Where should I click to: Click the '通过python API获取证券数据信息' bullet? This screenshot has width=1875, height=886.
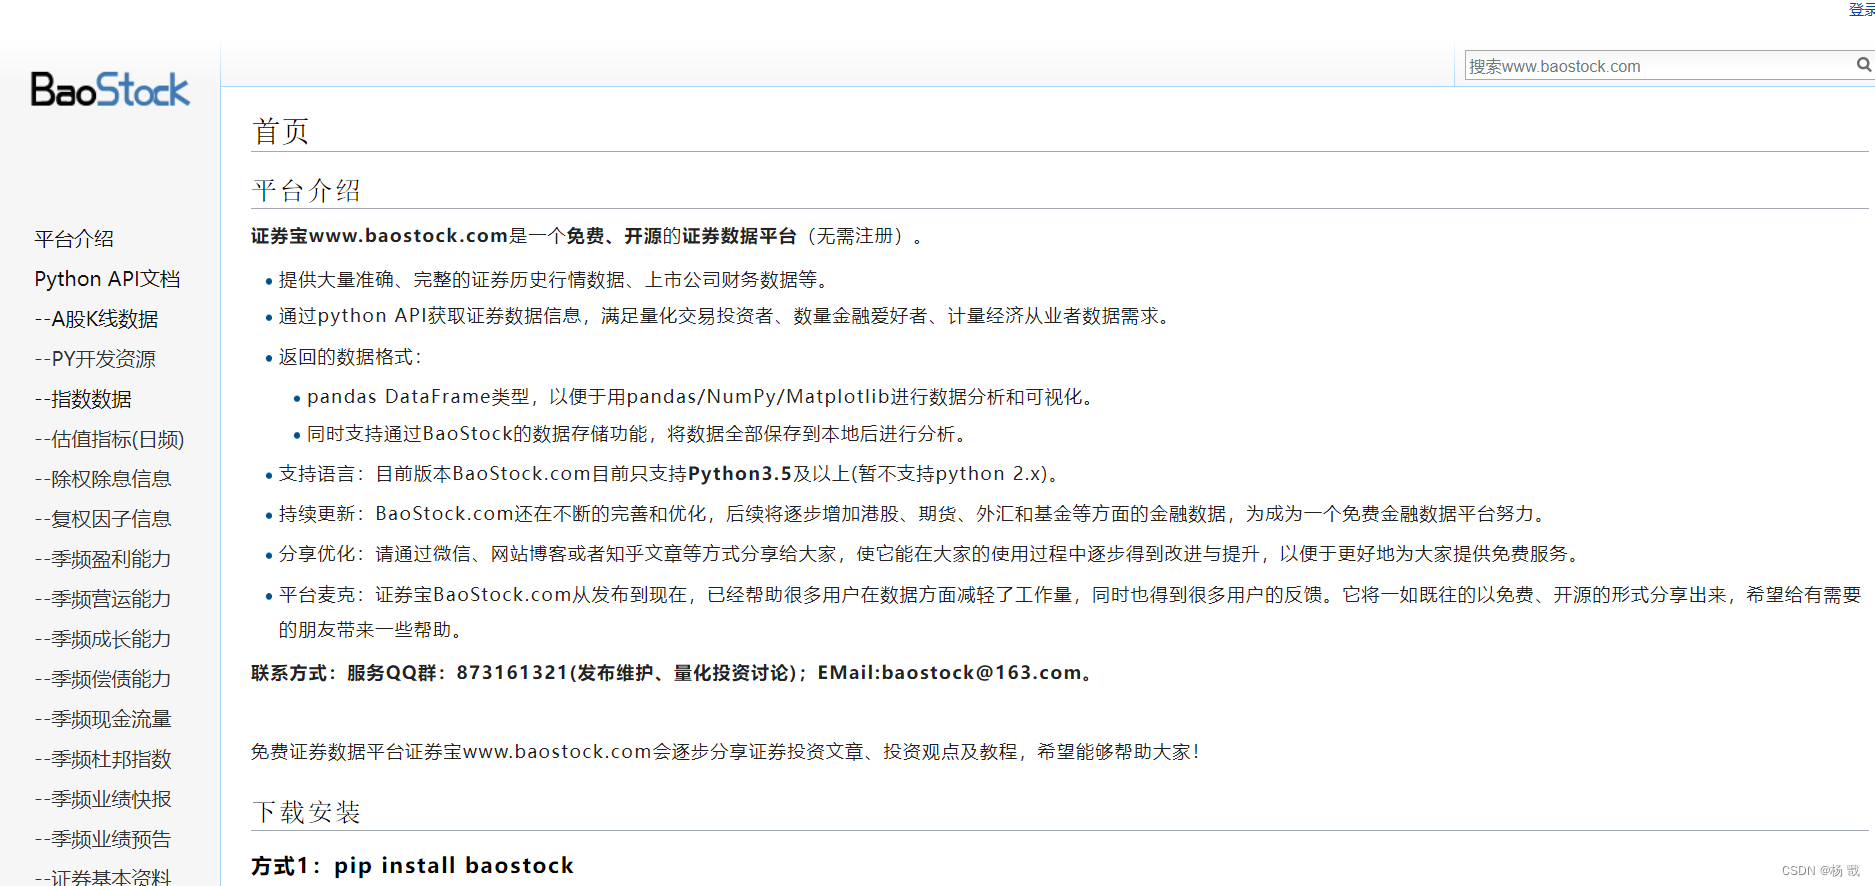pyautogui.click(x=726, y=316)
